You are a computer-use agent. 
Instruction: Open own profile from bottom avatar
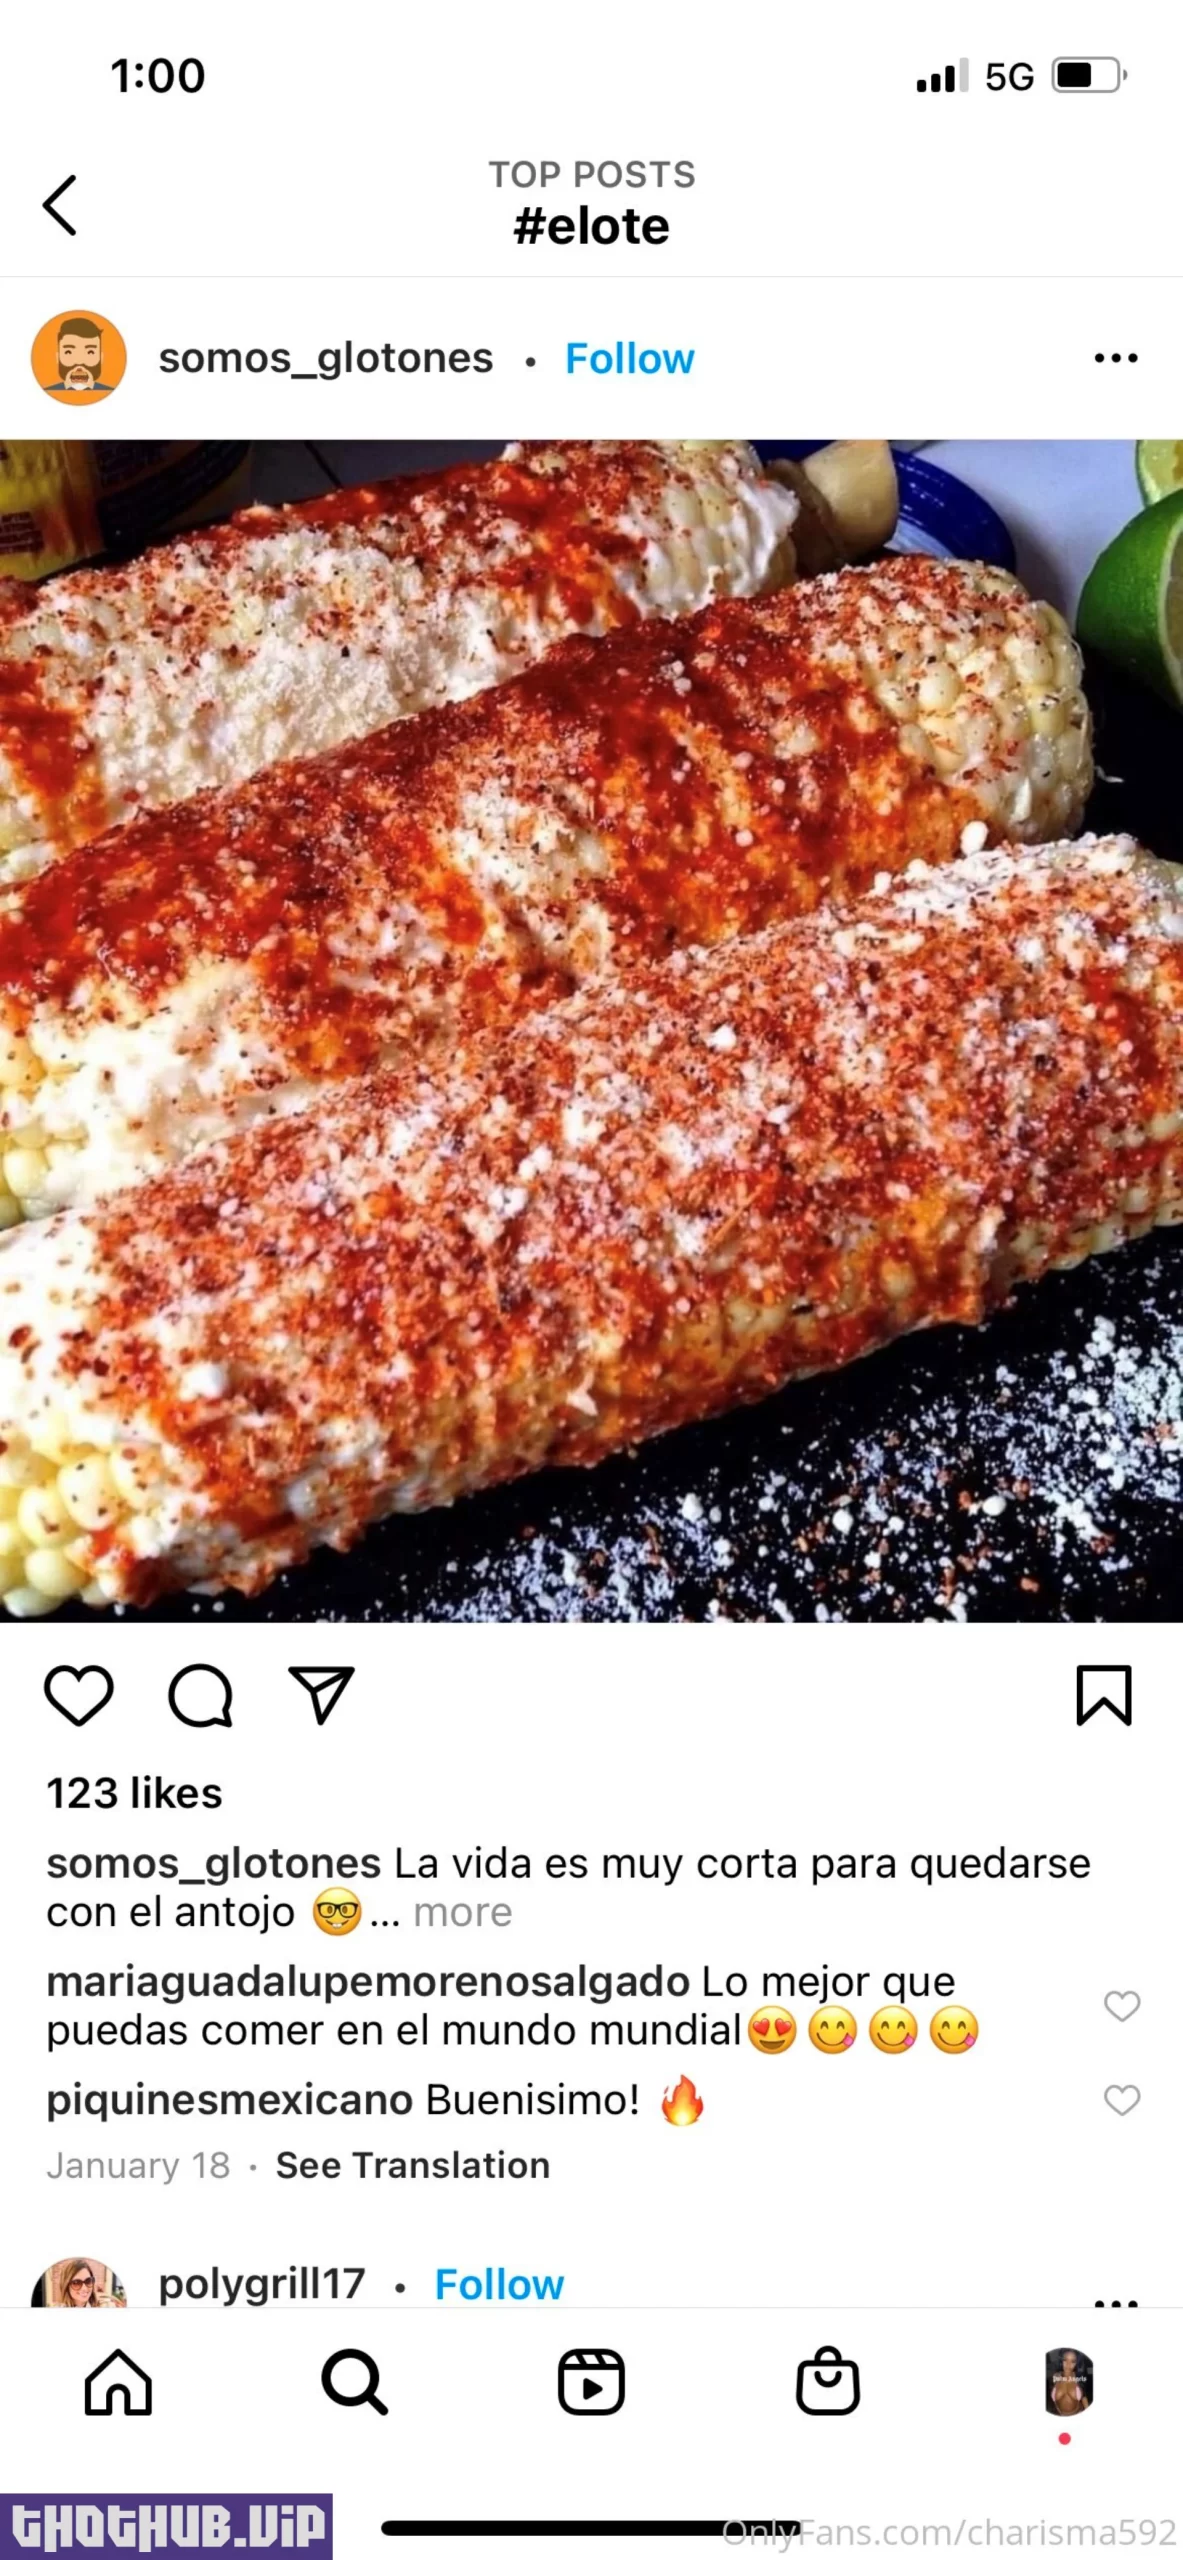click(x=1068, y=2382)
